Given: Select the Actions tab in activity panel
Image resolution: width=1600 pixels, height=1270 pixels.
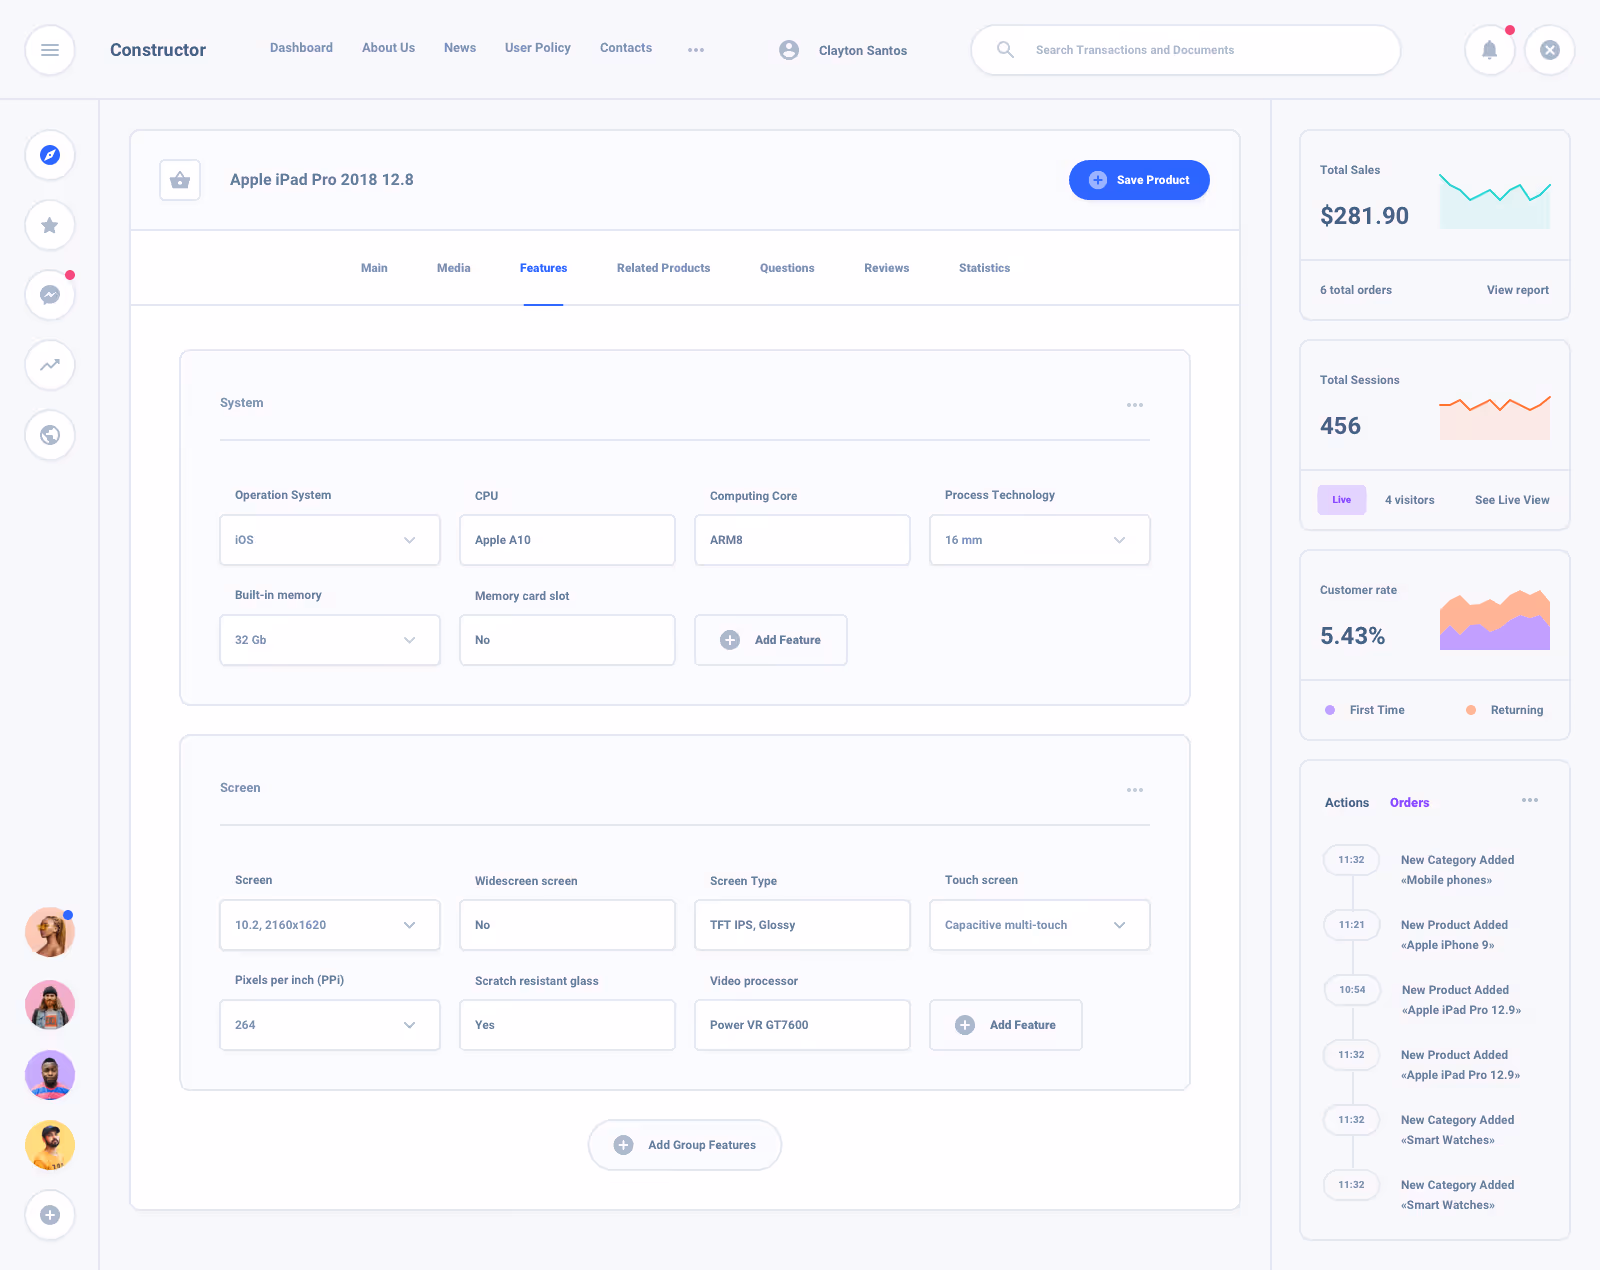Looking at the screenshot, I should pyautogui.click(x=1347, y=803).
